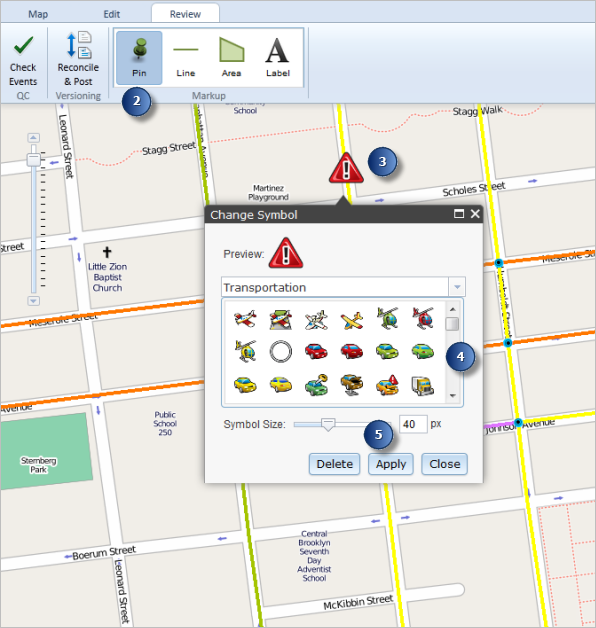The height and width of the screenshot is (628, 596).
Task: Open the Transportation category dropdown
Action: click(457, 287)
